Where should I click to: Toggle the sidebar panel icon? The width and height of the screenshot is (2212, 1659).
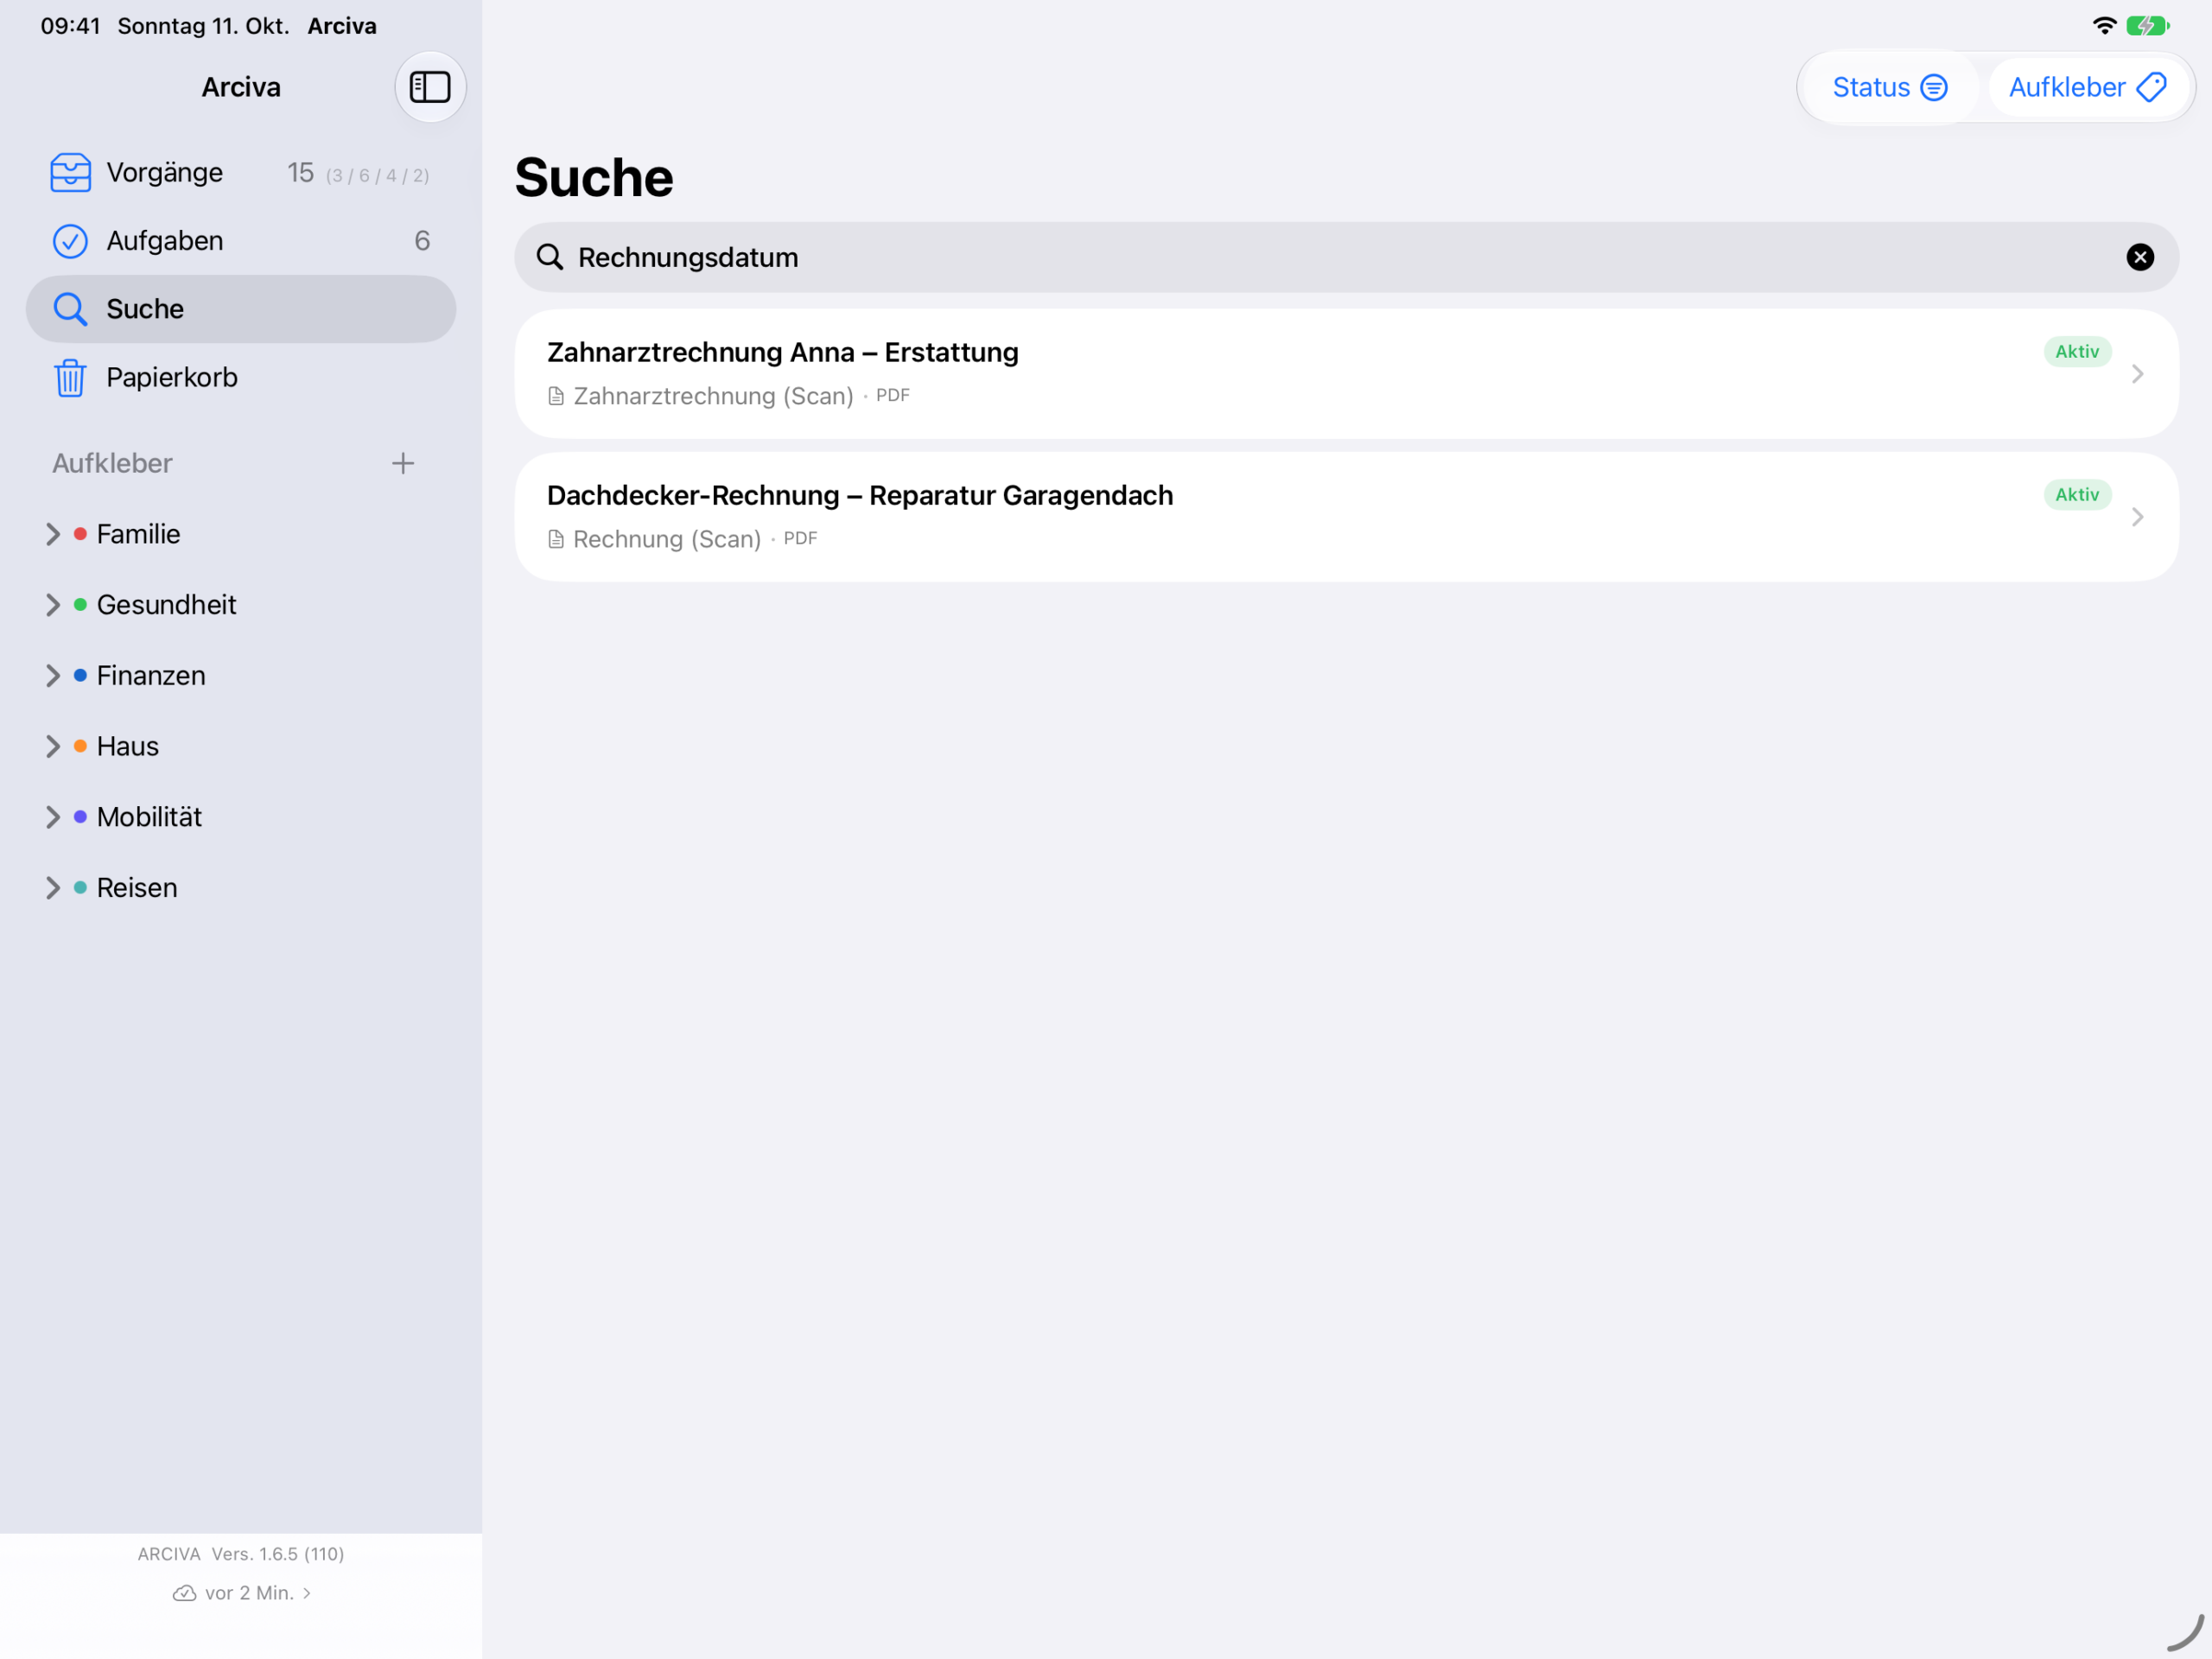430,87
